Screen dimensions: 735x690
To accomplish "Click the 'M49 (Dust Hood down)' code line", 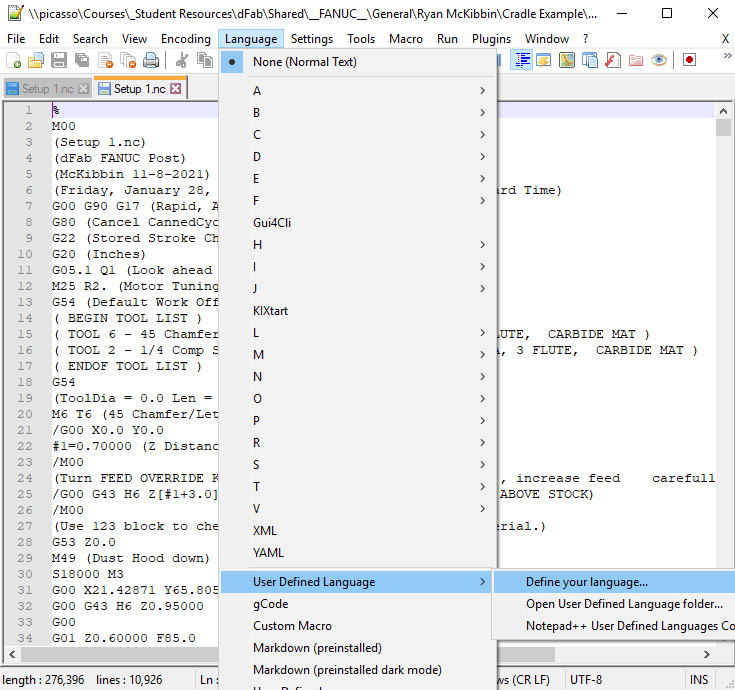I will click(131, 558).
